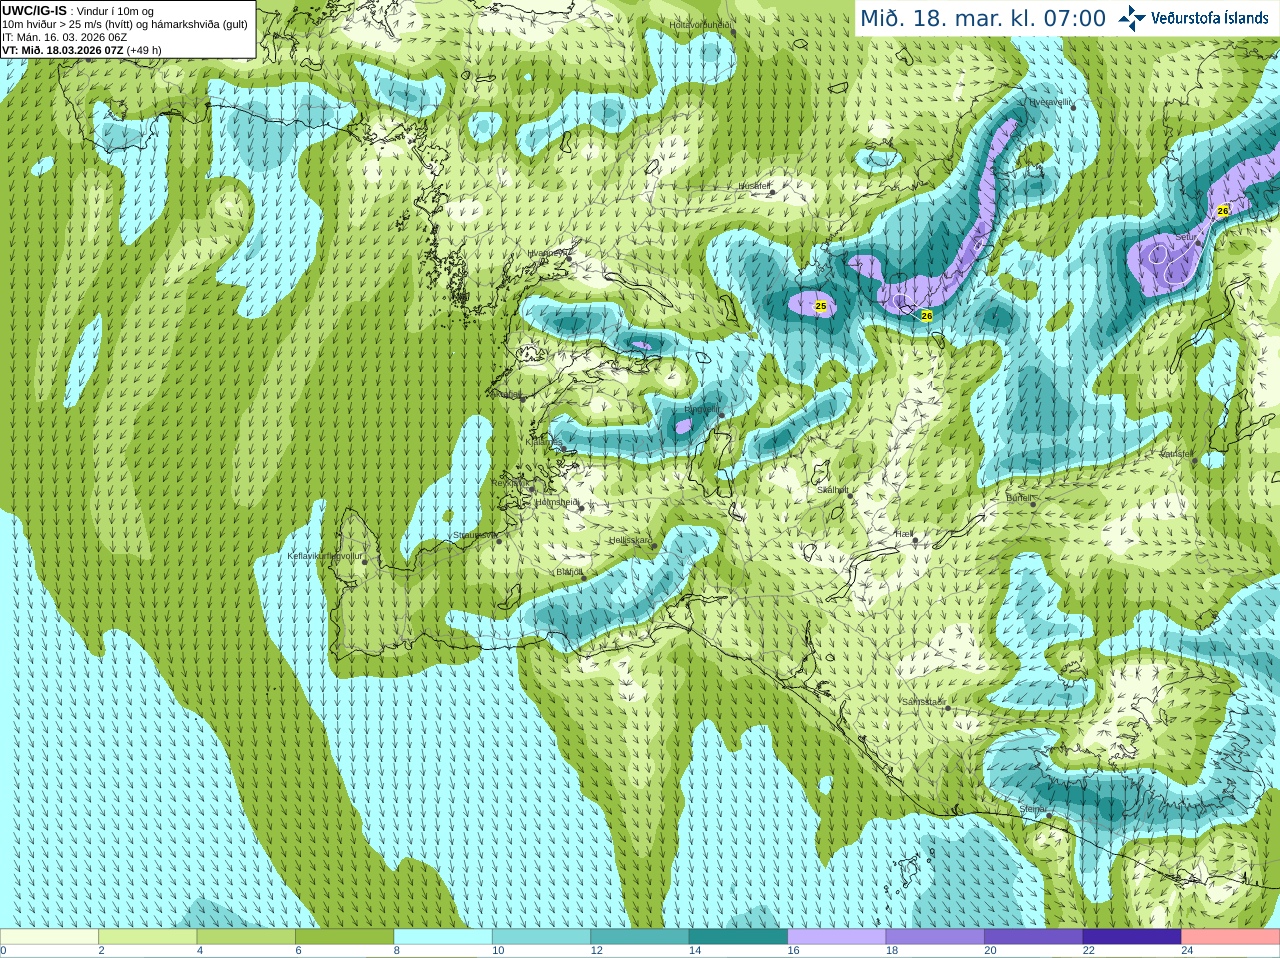Select the Hvanneyri station label
1280x958 pixels.
click(x=546, y=253)
